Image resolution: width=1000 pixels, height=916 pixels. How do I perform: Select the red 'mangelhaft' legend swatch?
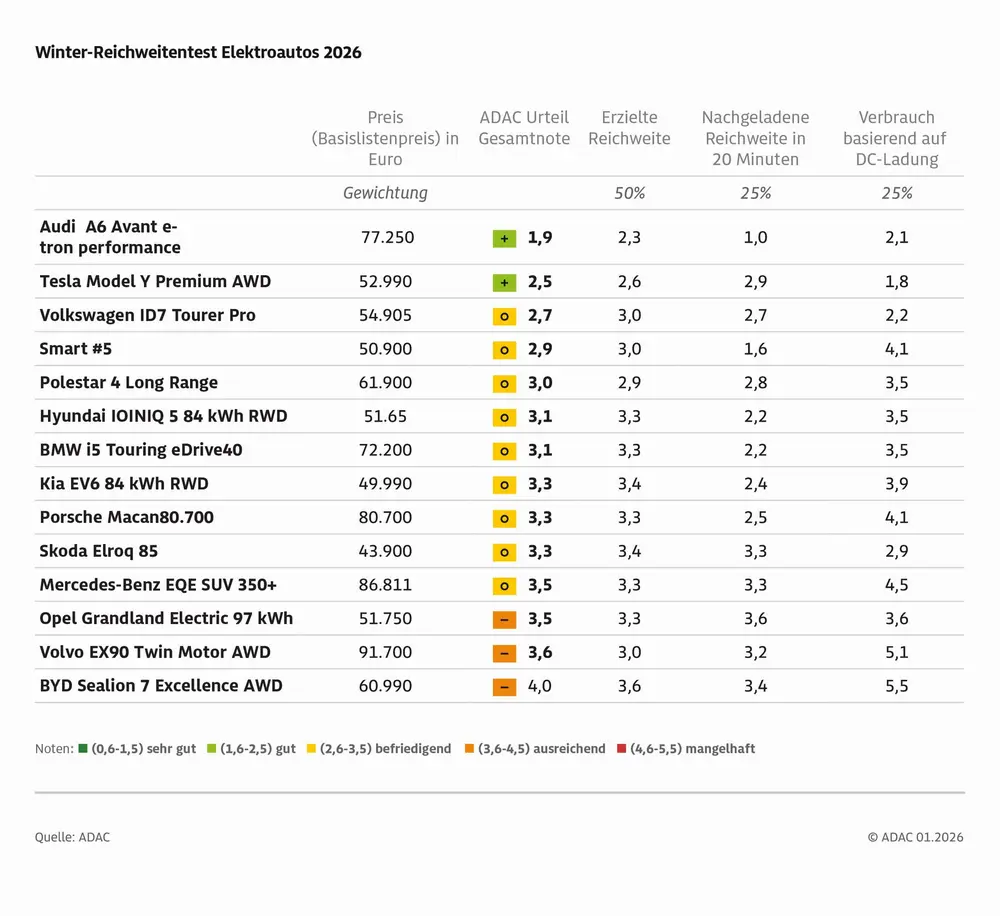622,748
